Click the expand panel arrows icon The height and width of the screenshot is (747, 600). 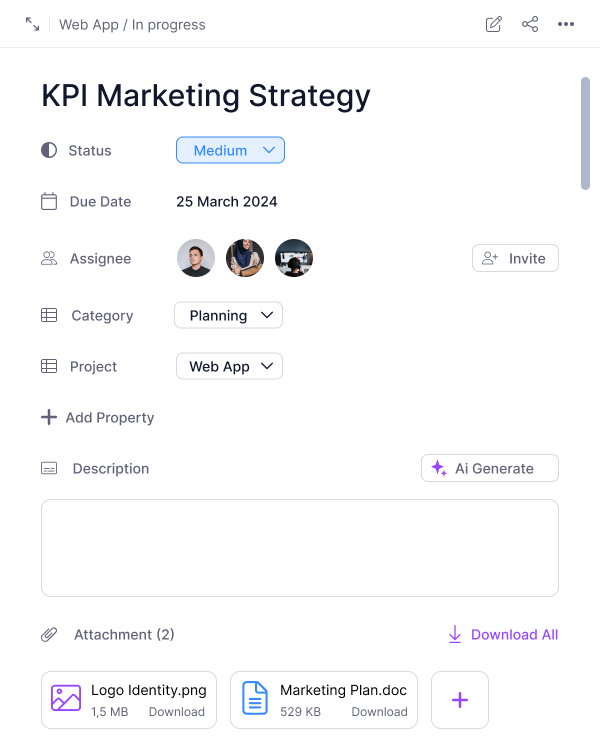32,24
